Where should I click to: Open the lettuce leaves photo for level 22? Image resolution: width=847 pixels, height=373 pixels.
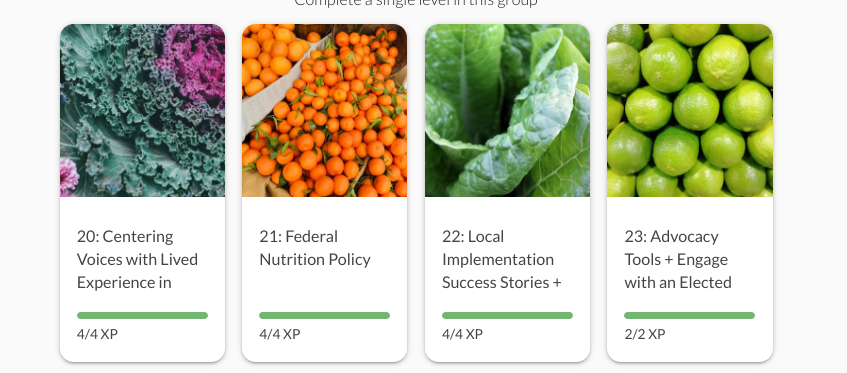pyautogui.click(x=507, y=110)
